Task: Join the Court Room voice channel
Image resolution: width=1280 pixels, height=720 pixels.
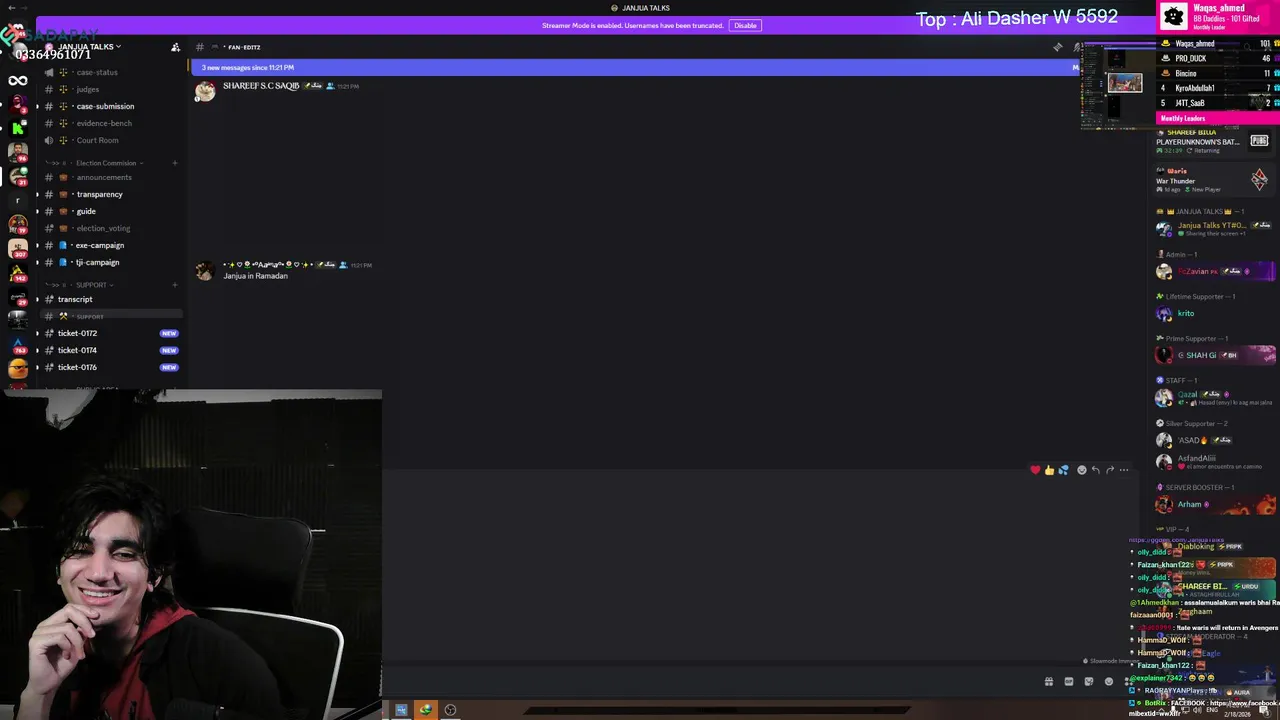Action: (x=97, y=140)
